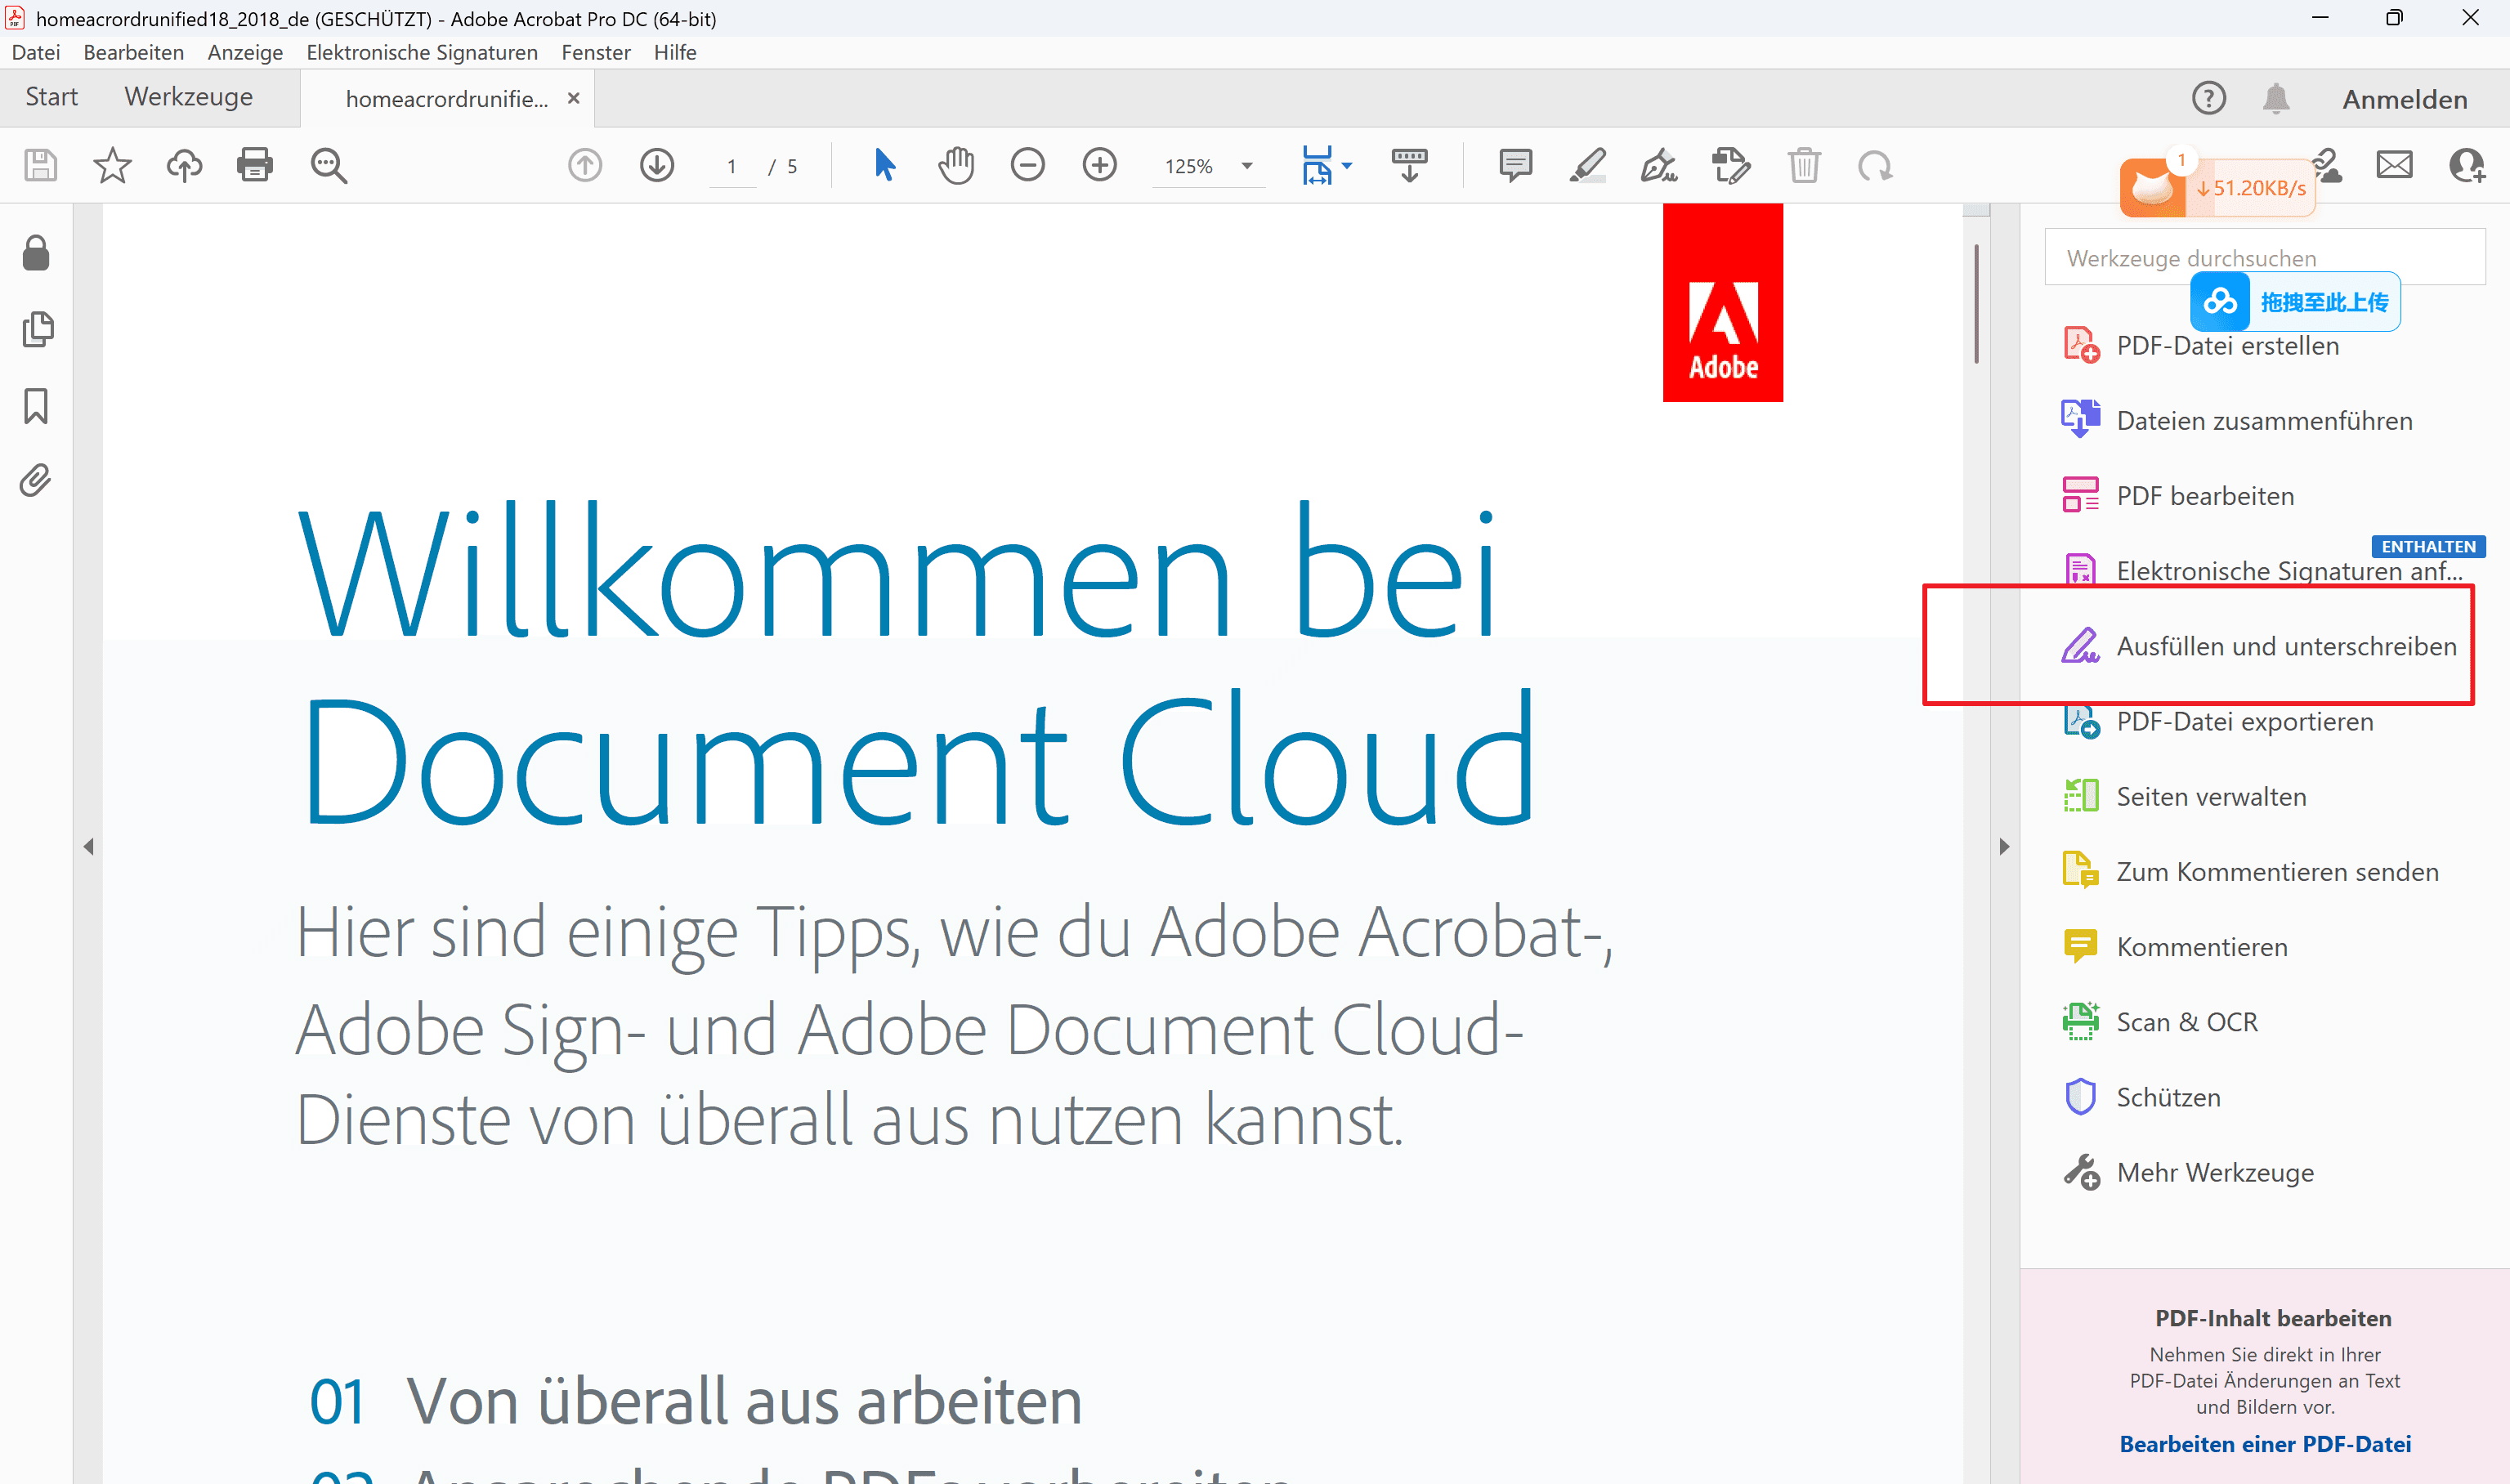Zoom out with the minus icon

click(1027, 165)
